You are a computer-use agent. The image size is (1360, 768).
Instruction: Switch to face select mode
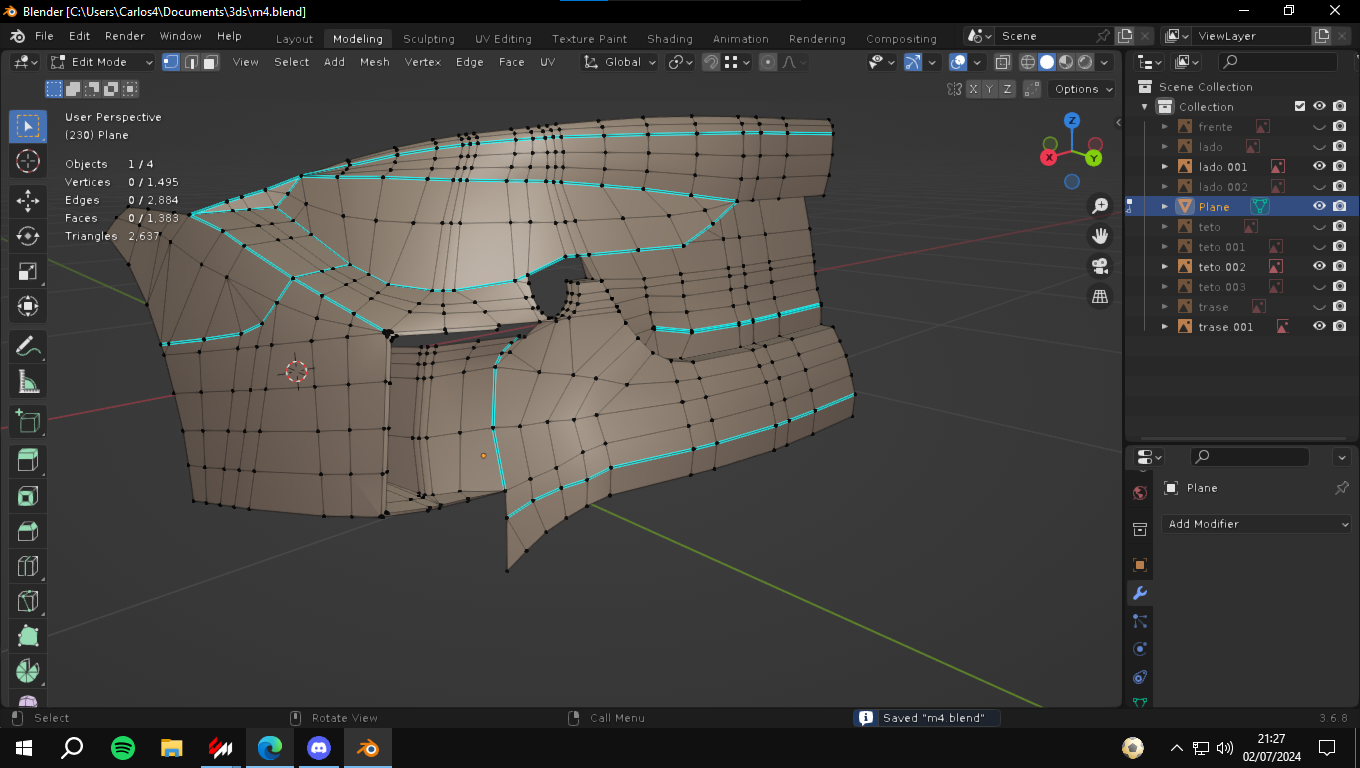(x=210, y=62)
